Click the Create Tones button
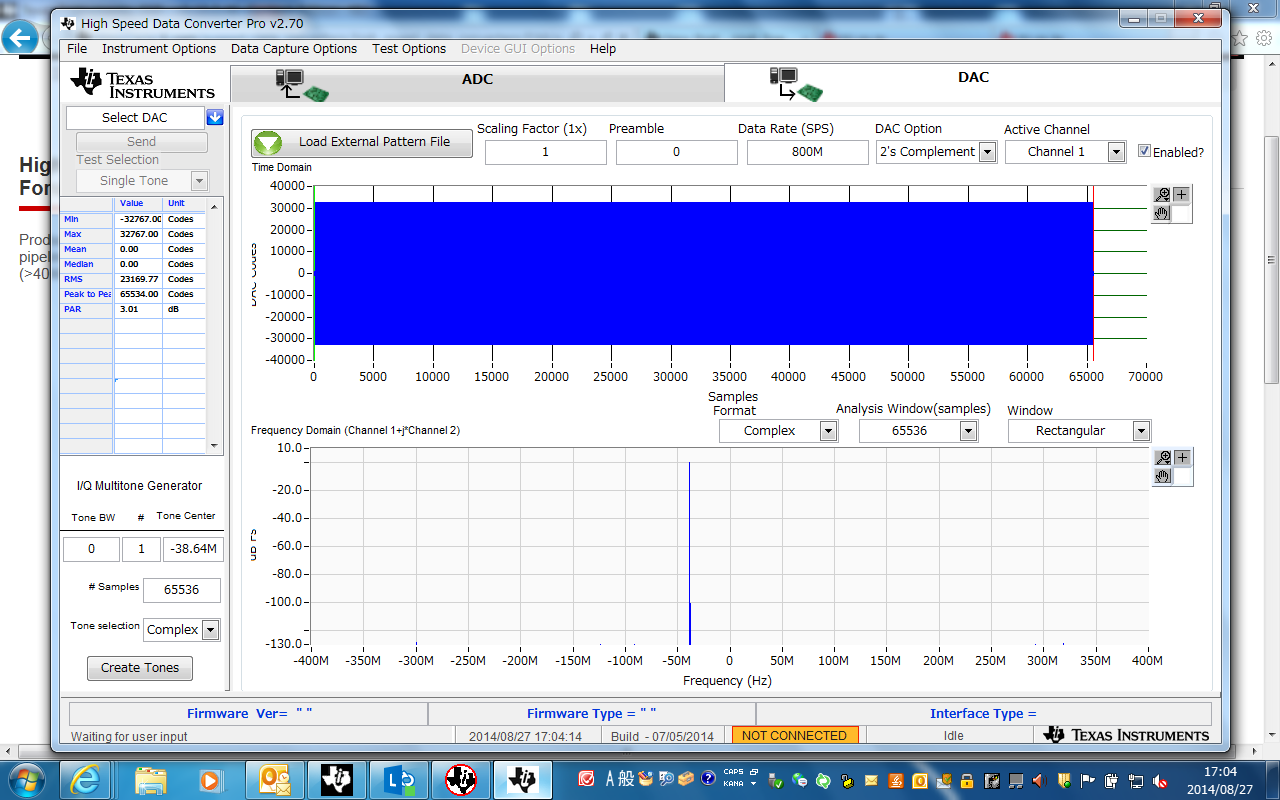The width and height of the screenshot is (1280, 800). (140, 668)
